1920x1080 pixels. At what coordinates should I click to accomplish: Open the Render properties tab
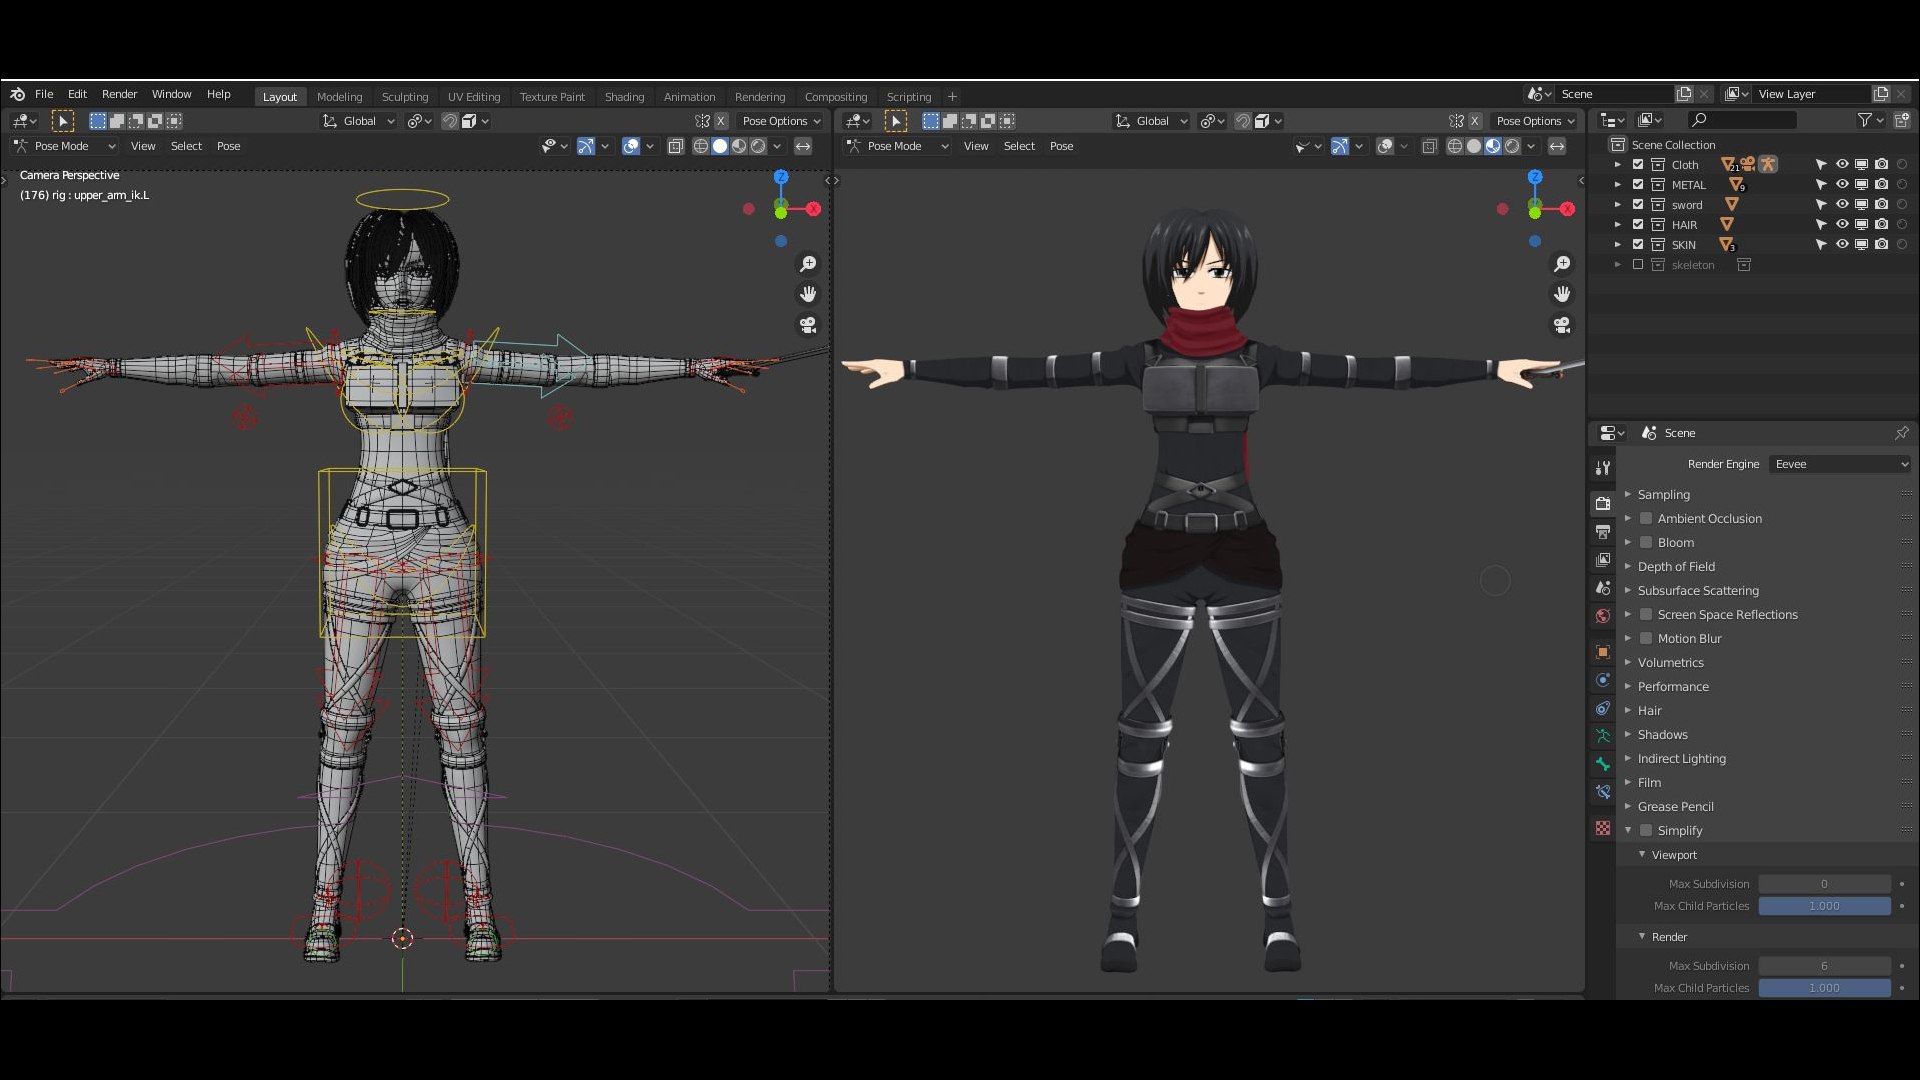tap(1603, 503)
